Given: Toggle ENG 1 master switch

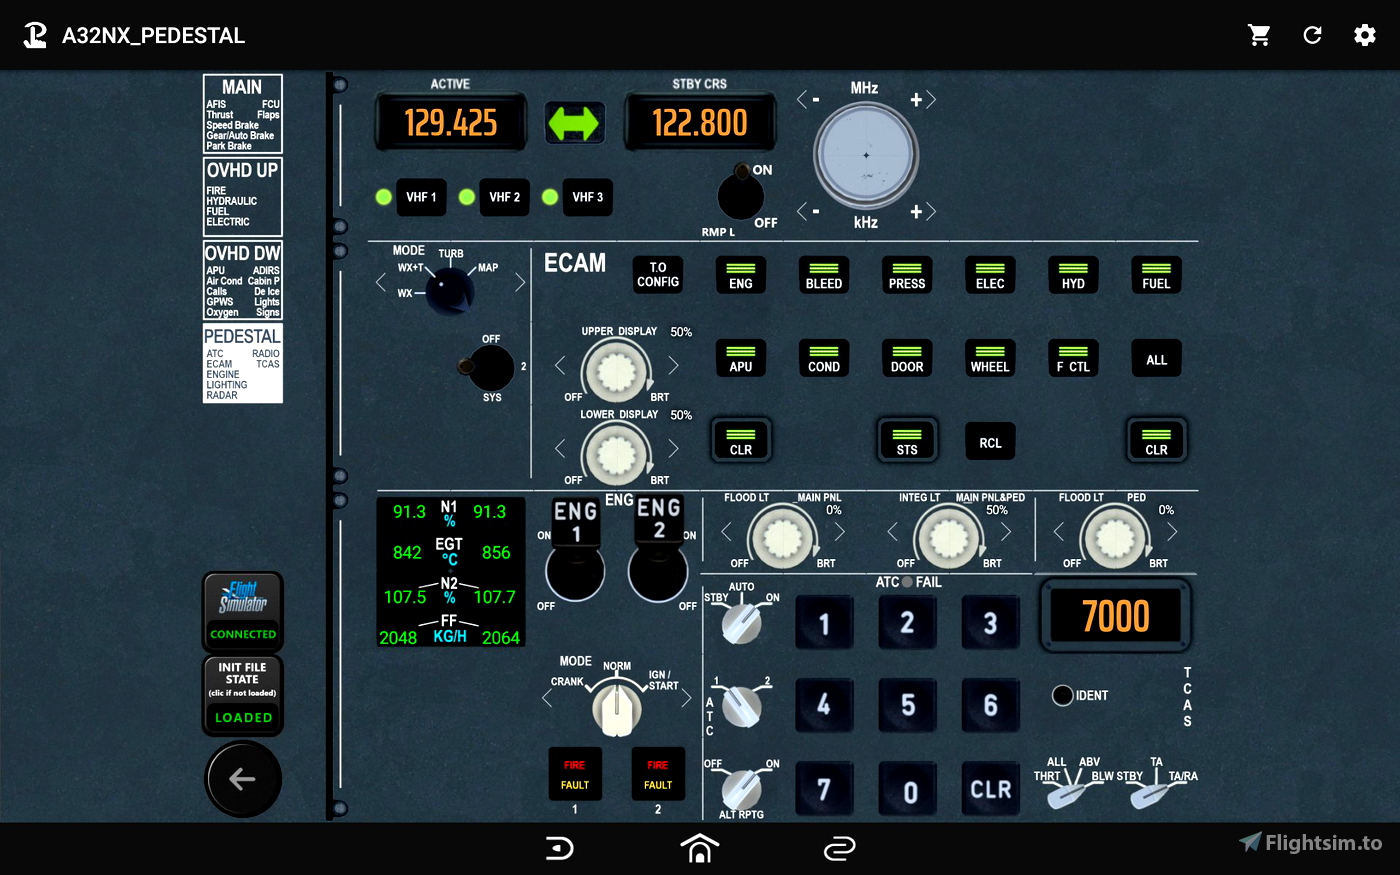Looking at the screenshot, I should click(575, 550).
